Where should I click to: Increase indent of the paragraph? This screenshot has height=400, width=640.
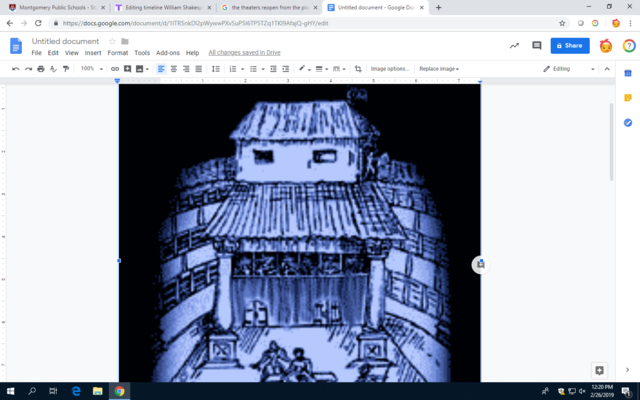pos(286,69)
